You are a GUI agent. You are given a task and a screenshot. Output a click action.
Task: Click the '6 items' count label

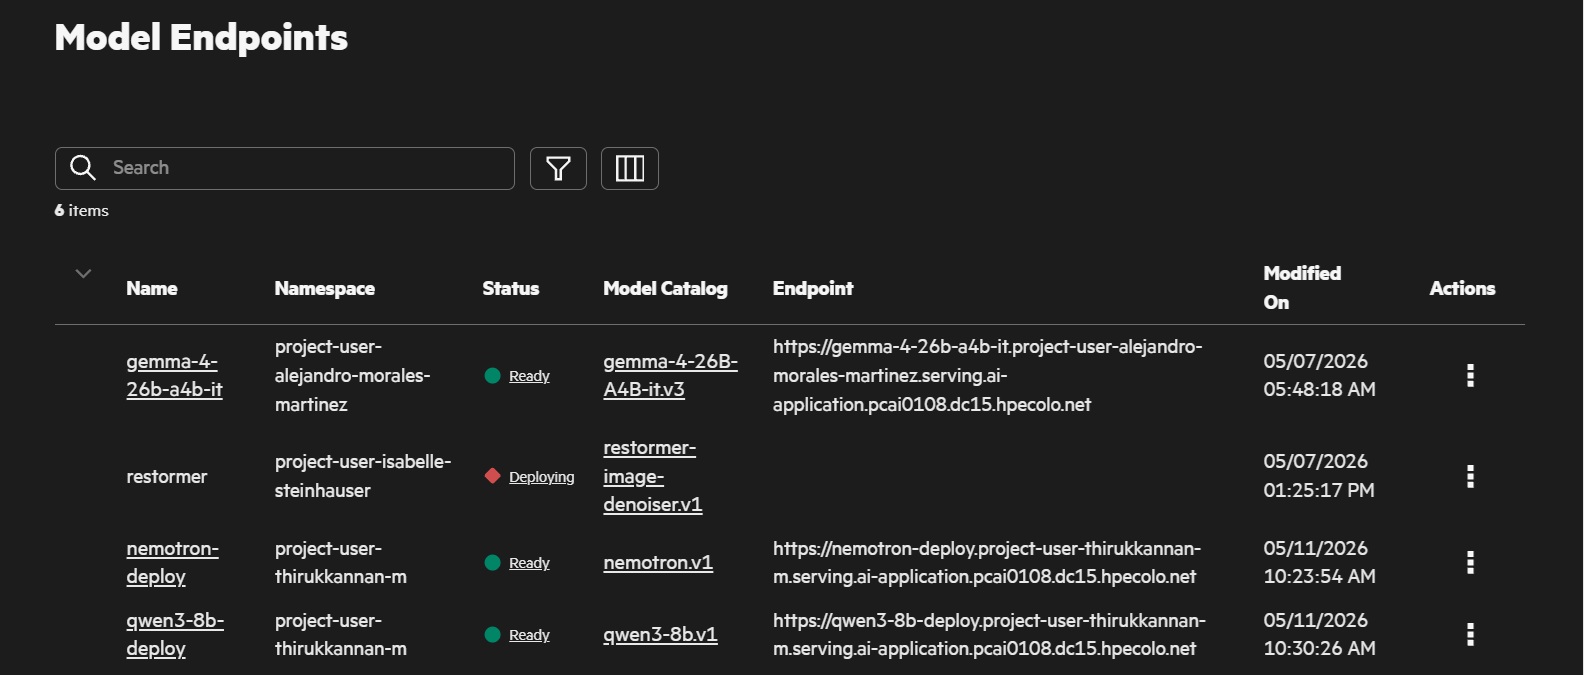(82, 211)
